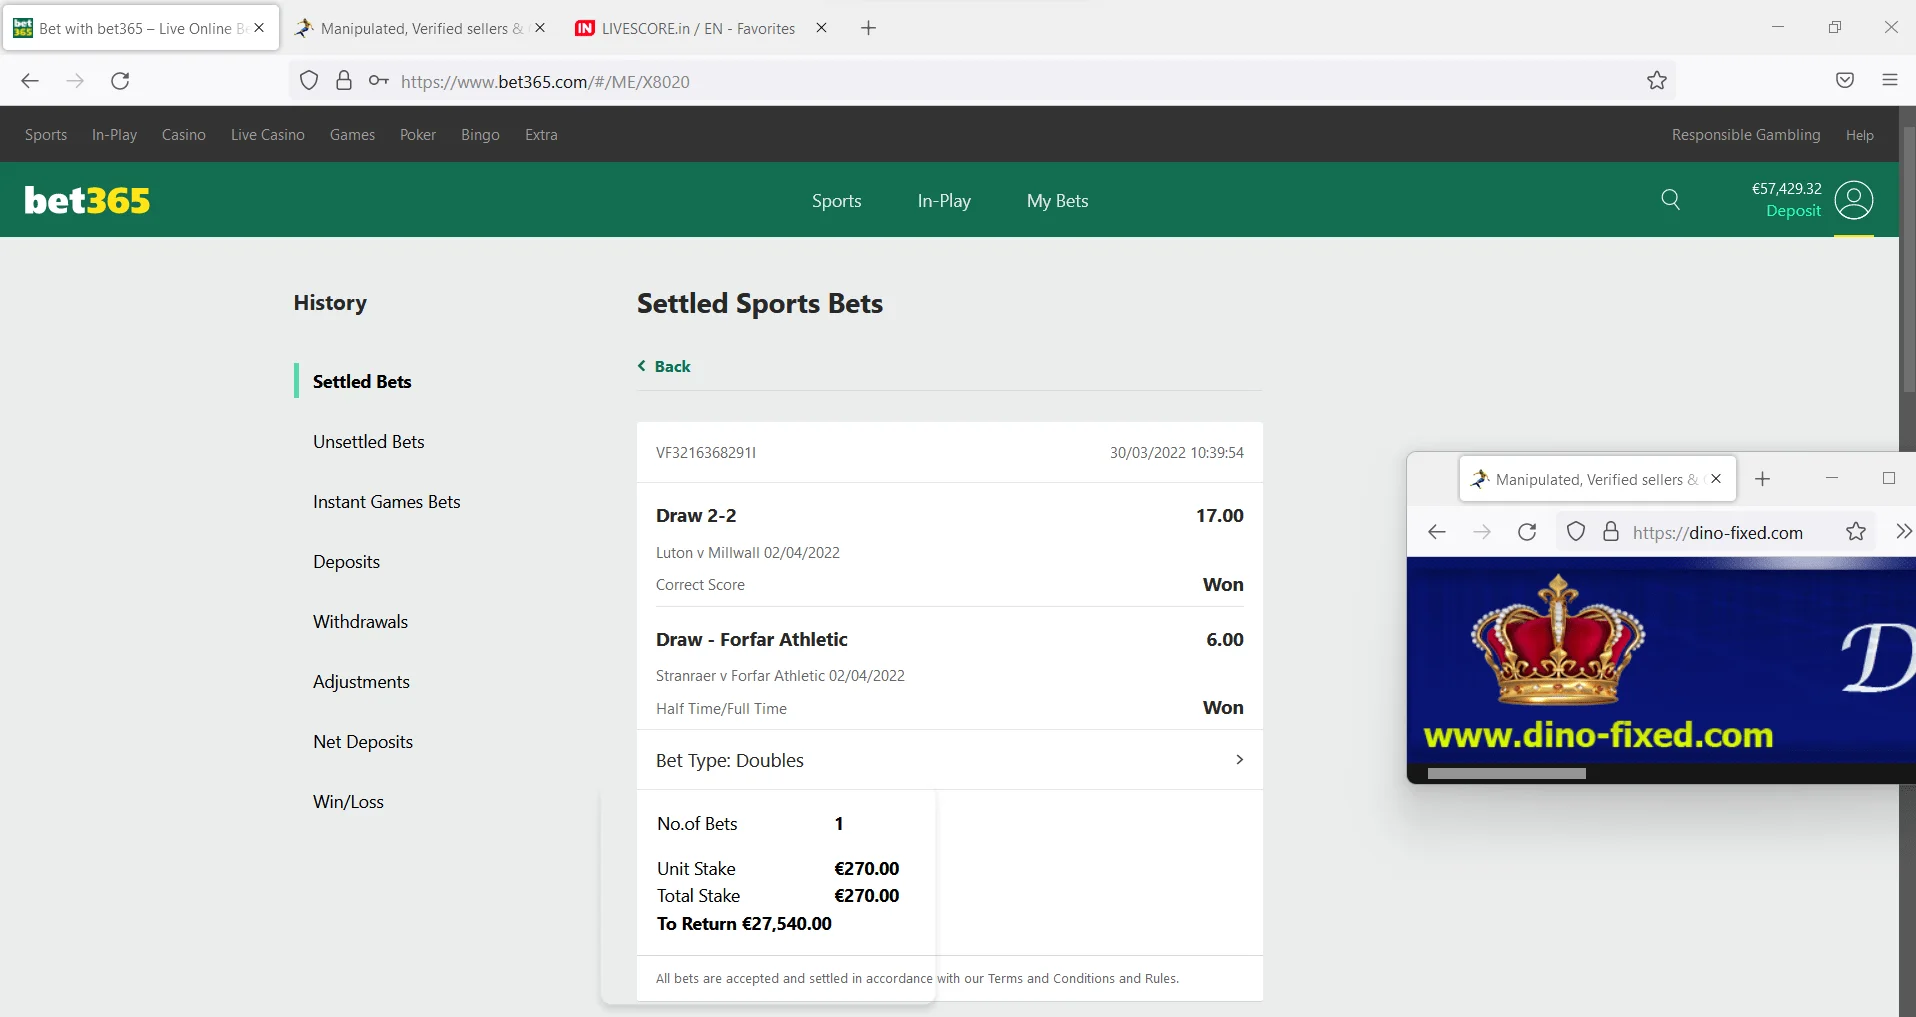Image resolution: width=1916 pixels, height=1017 pixels.
Task: Click the bet365 logo
Action: point(87,201)
